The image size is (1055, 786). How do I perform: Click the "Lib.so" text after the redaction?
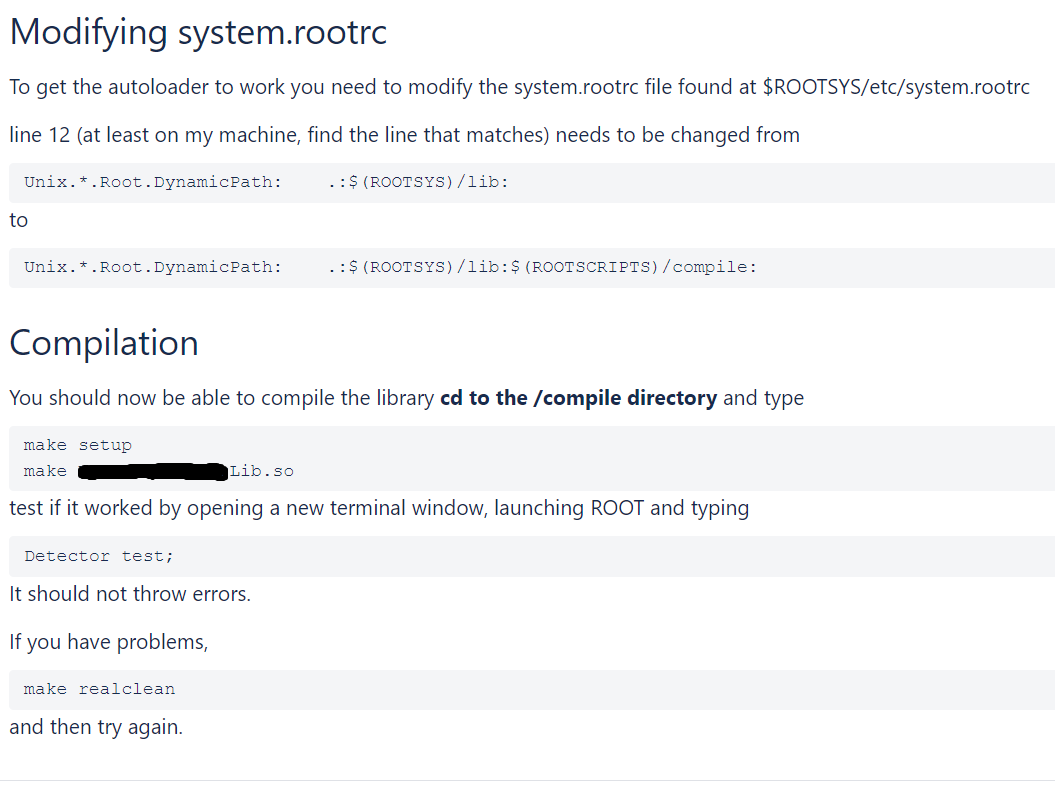click(x=262, y=471)
